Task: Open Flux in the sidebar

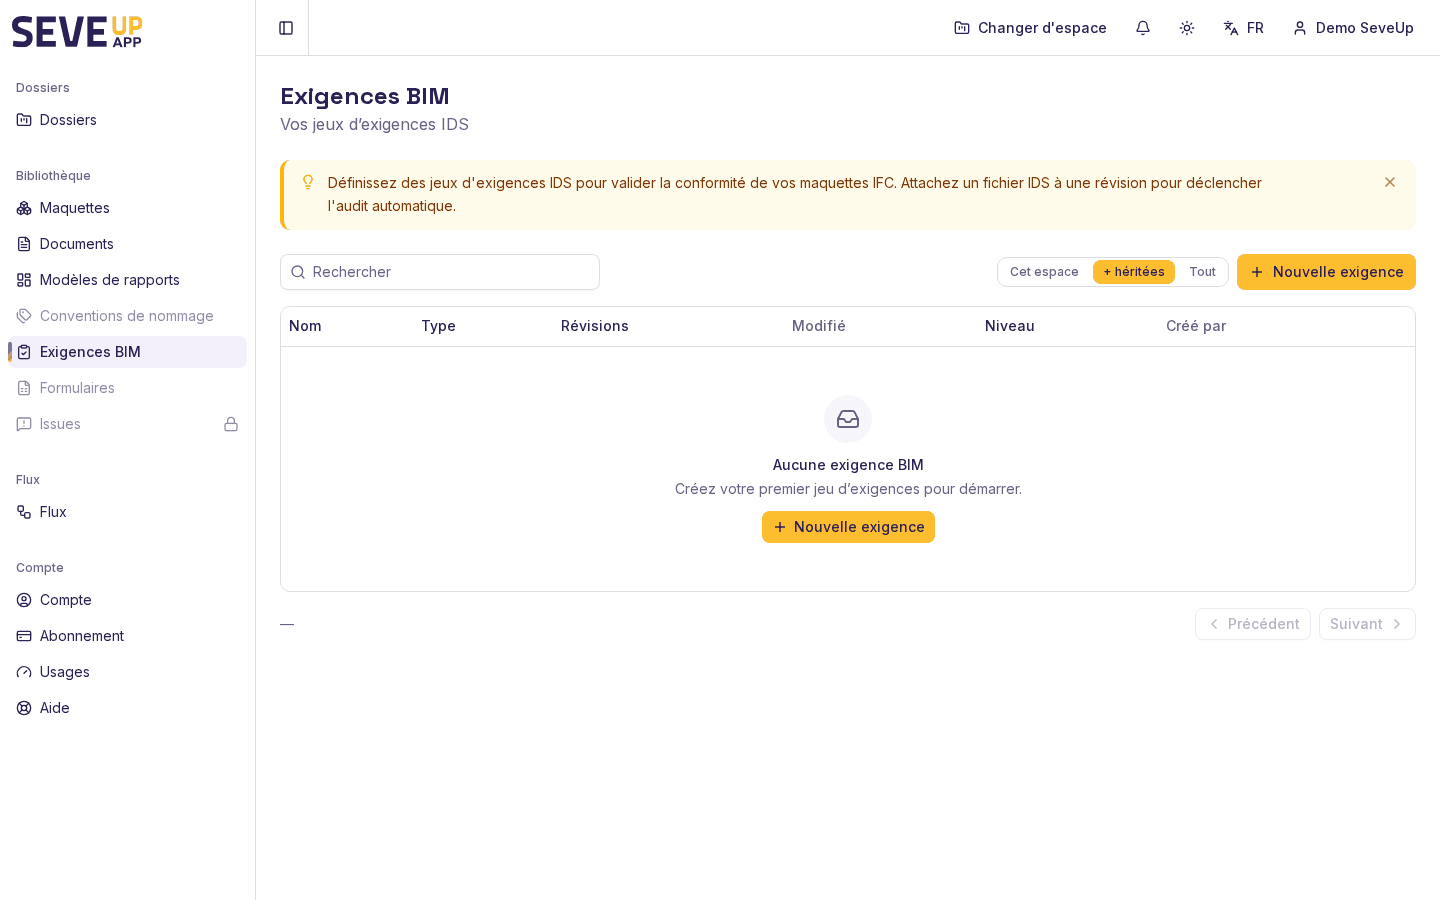Action: pos(128,512)
